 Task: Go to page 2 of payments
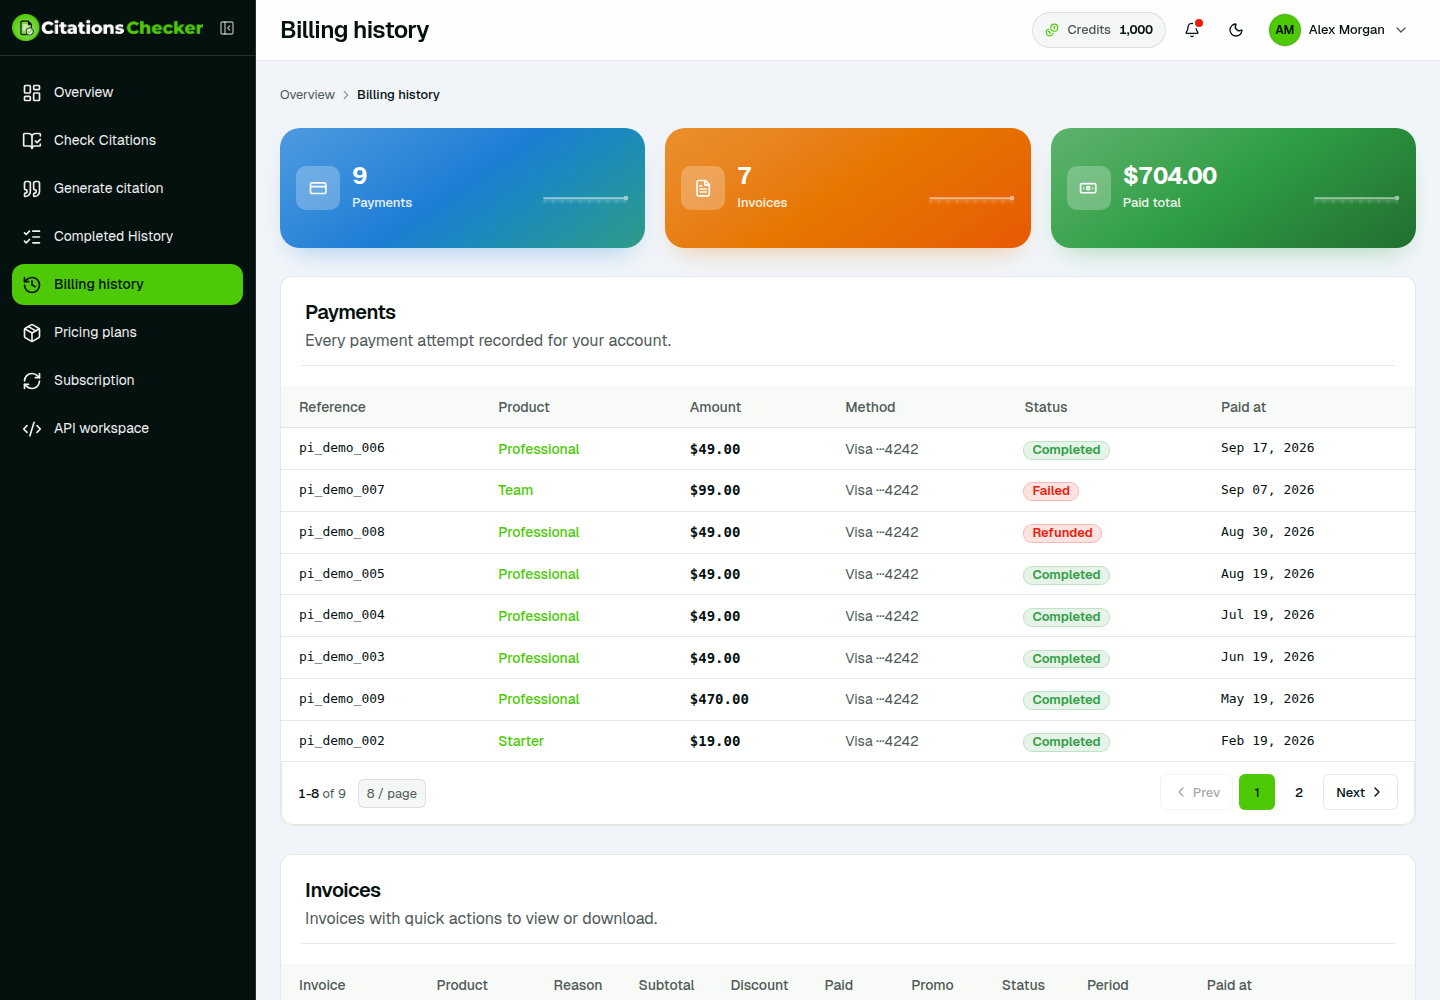click(x=1299, y=792)
